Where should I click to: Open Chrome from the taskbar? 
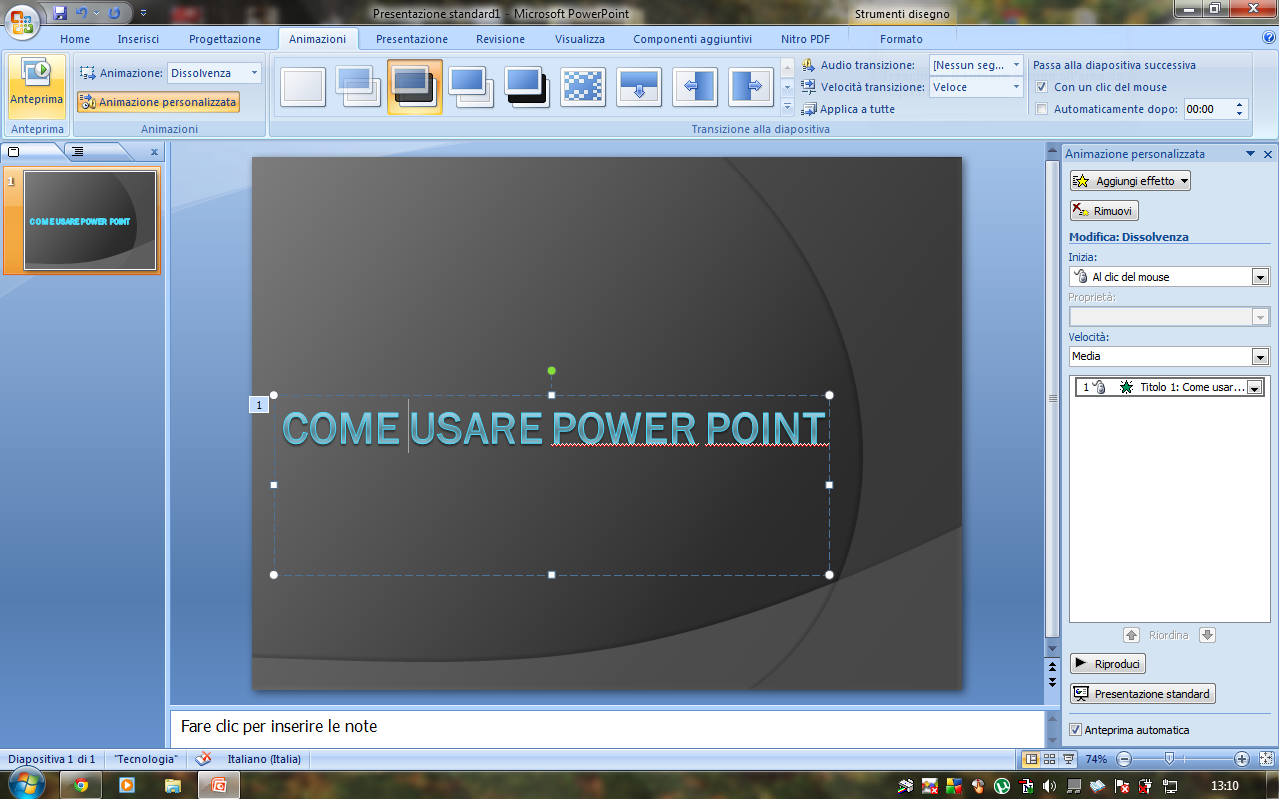(81, 785)
